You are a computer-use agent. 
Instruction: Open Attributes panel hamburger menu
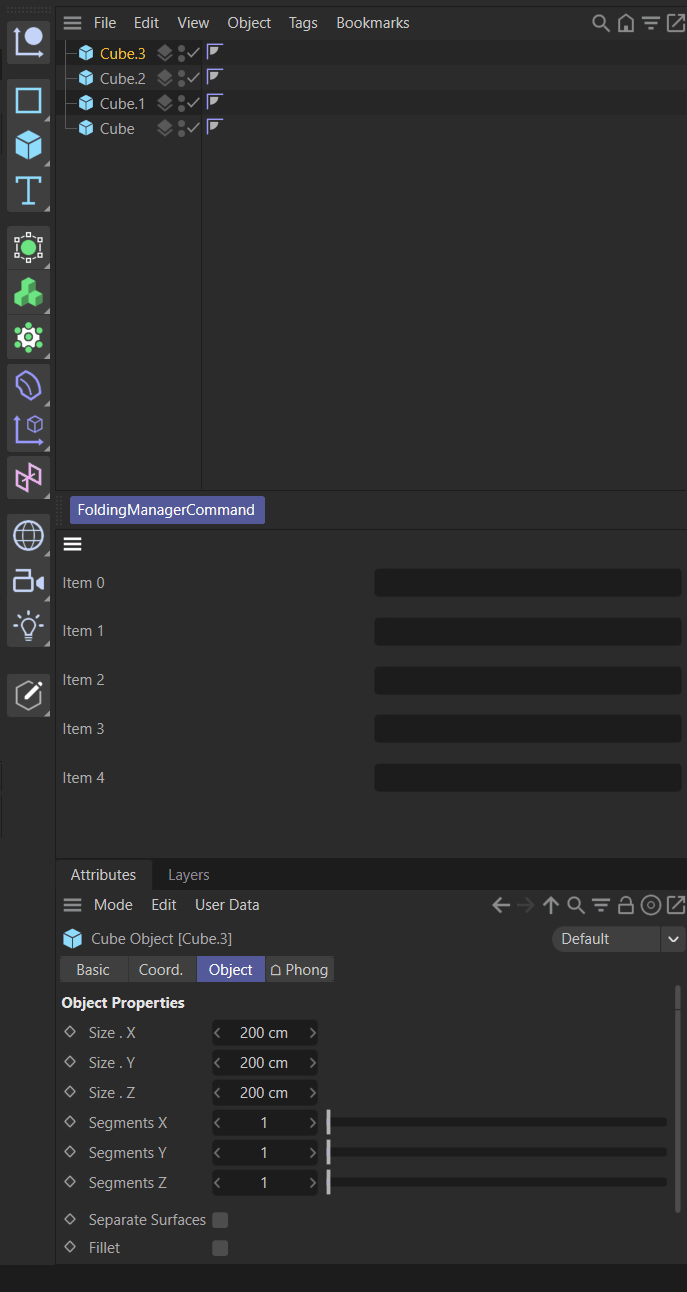[x=73, y=905]
